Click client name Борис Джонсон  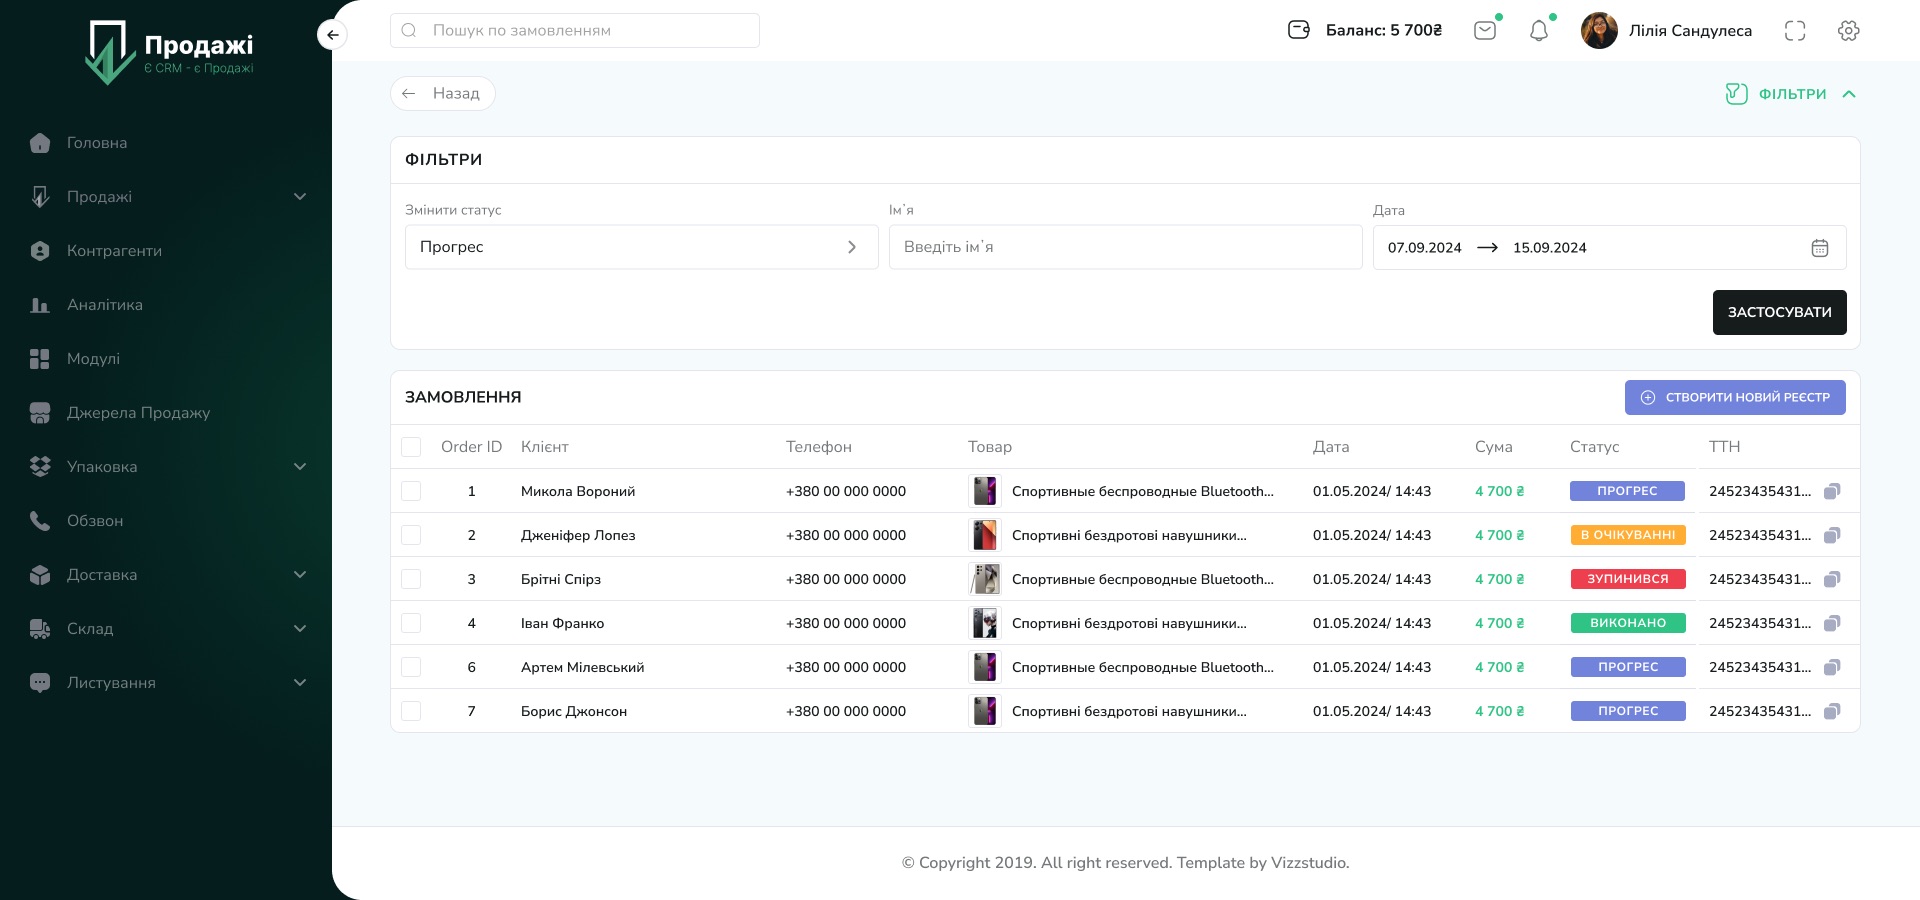click(x=573, y=711)
